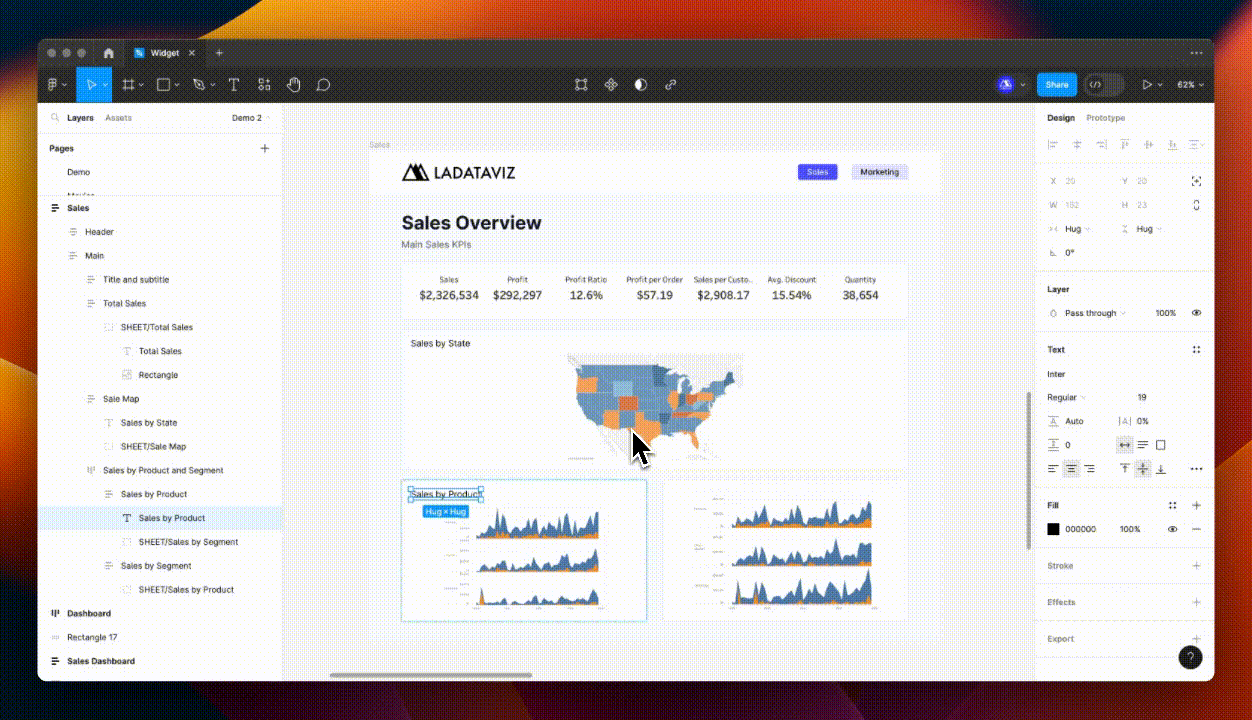Click the Marketing button in dashboard header
The height and width of the screenshot is (720, 1252).
click(x=880, y=172)
